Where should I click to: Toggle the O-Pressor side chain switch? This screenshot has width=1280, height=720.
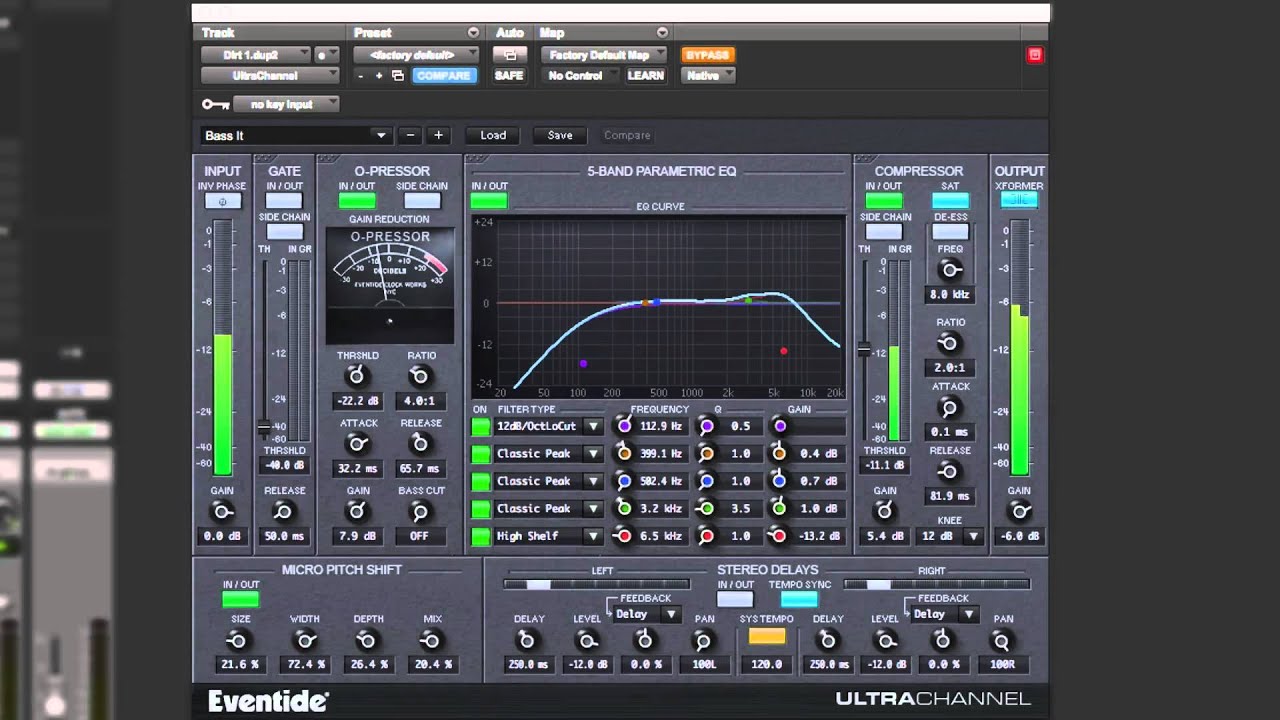[x=422, y=201]
